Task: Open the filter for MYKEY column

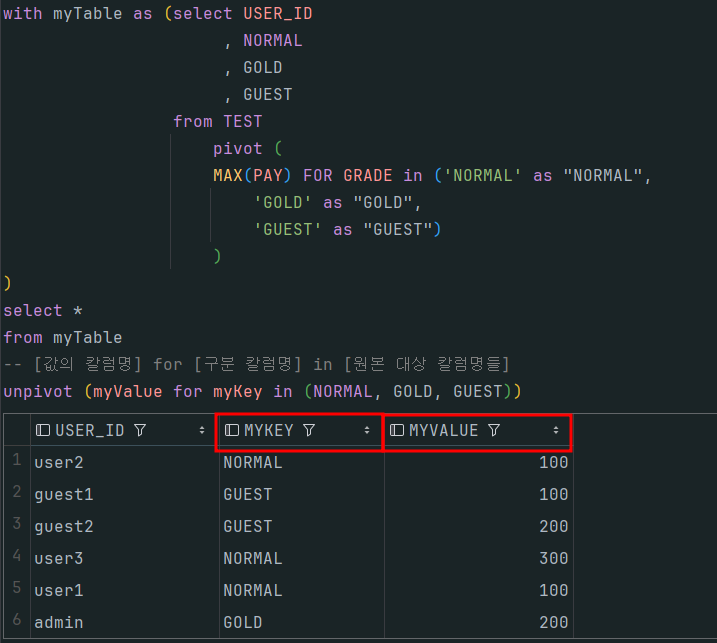Action: click(309, 430)
